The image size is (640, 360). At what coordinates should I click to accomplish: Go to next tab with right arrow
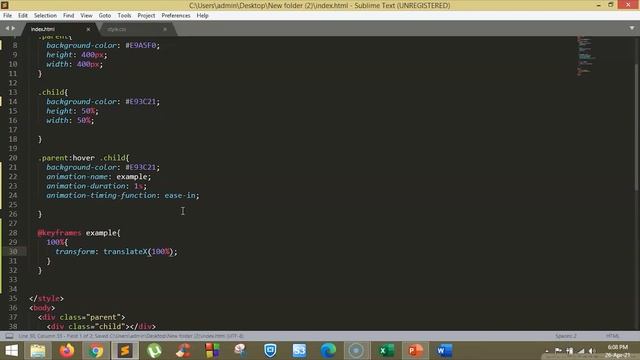[x=13, y=29]
